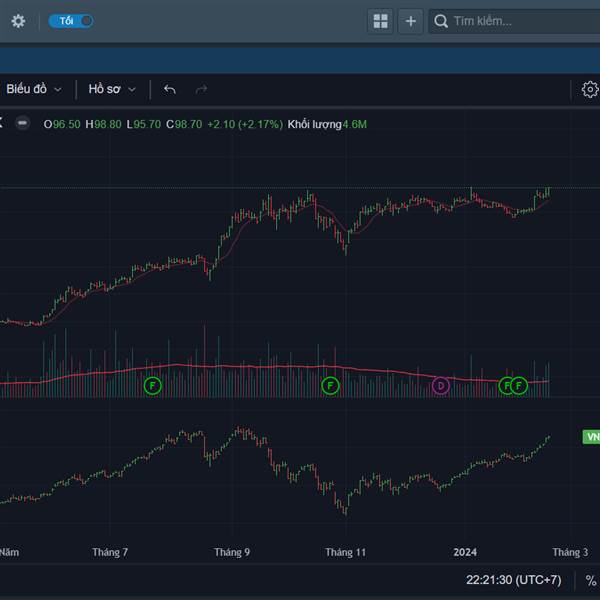
Task: Open the settings gear in the top bar
Action: 18,21
